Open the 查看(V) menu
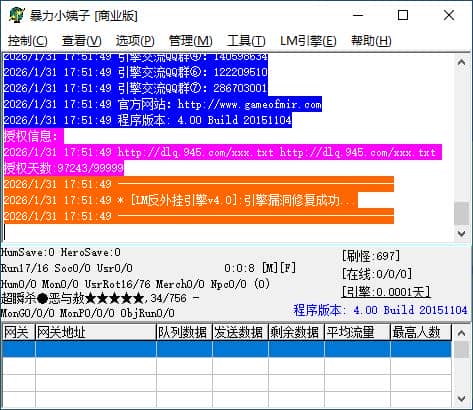Viewport: 473px width, 410px height. click(81, 41)
